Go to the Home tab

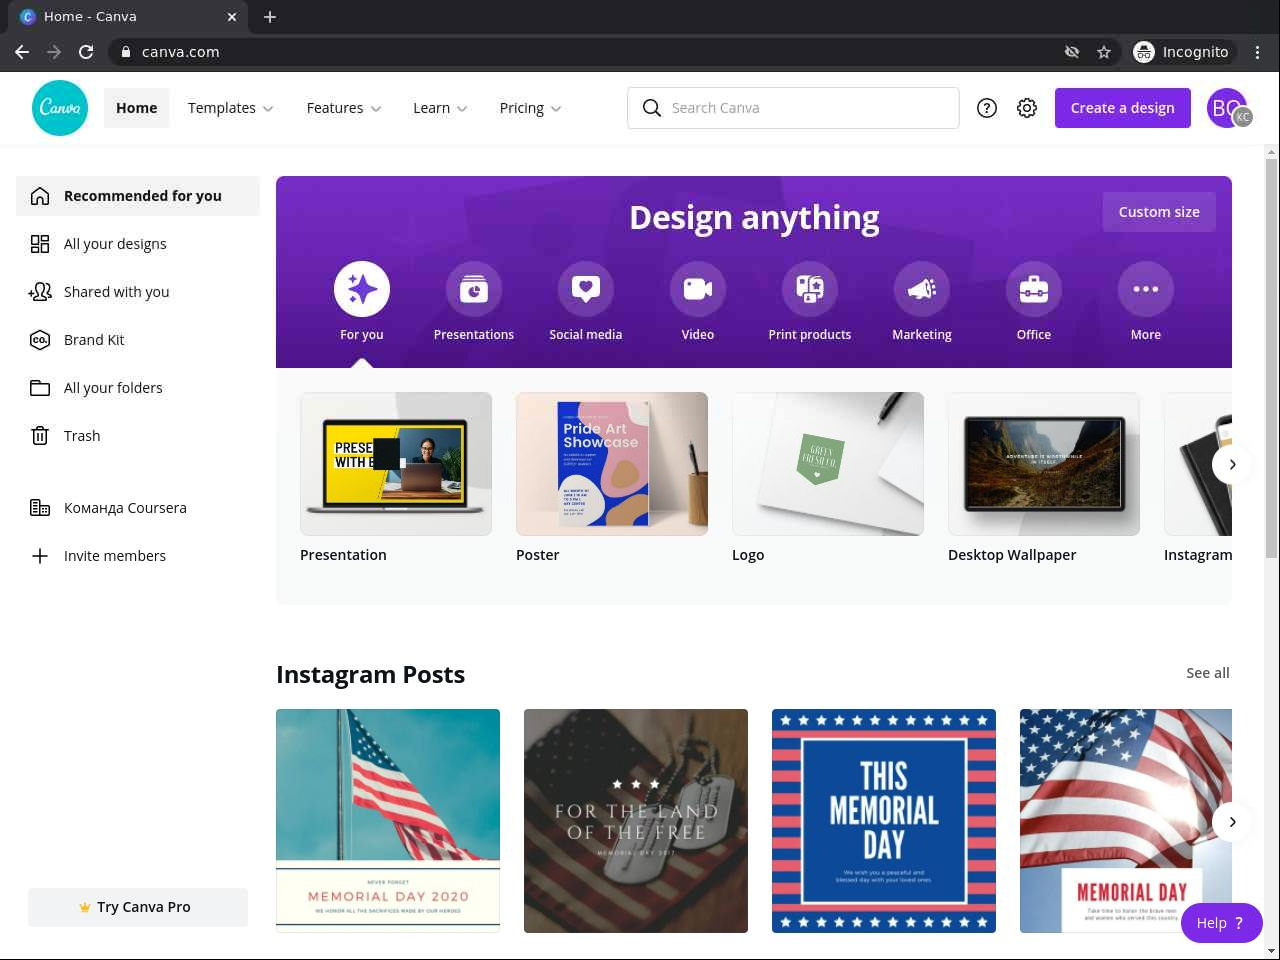137,108
